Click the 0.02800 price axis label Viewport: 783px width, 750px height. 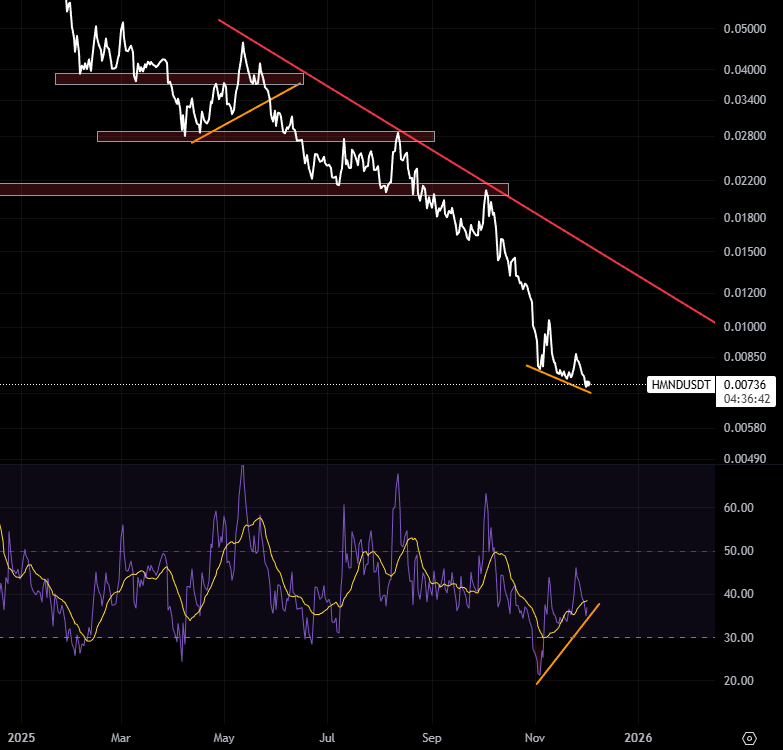745,135
